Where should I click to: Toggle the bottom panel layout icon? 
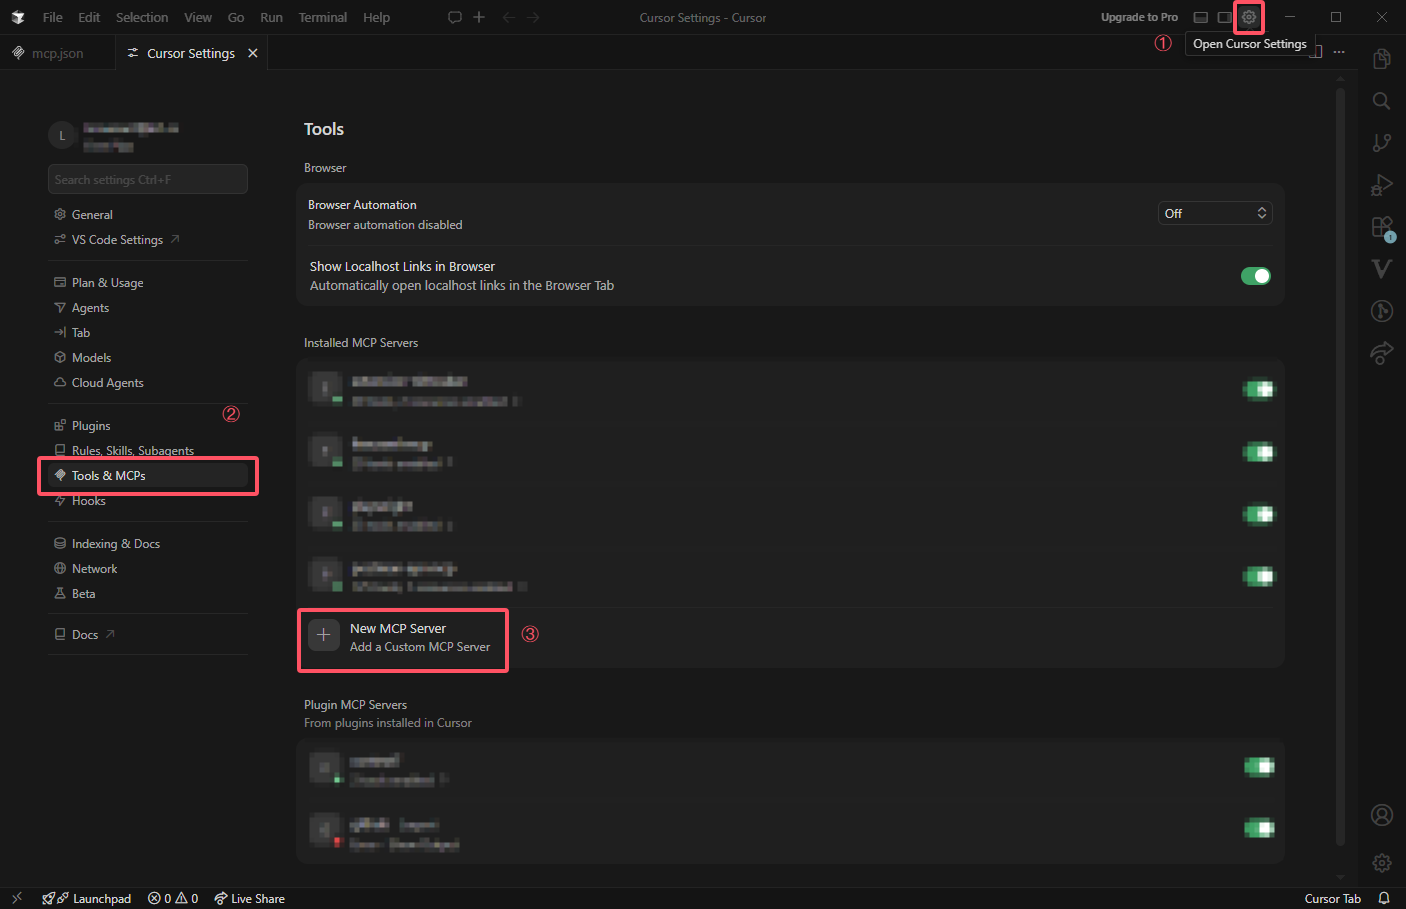coord(1201,17)
